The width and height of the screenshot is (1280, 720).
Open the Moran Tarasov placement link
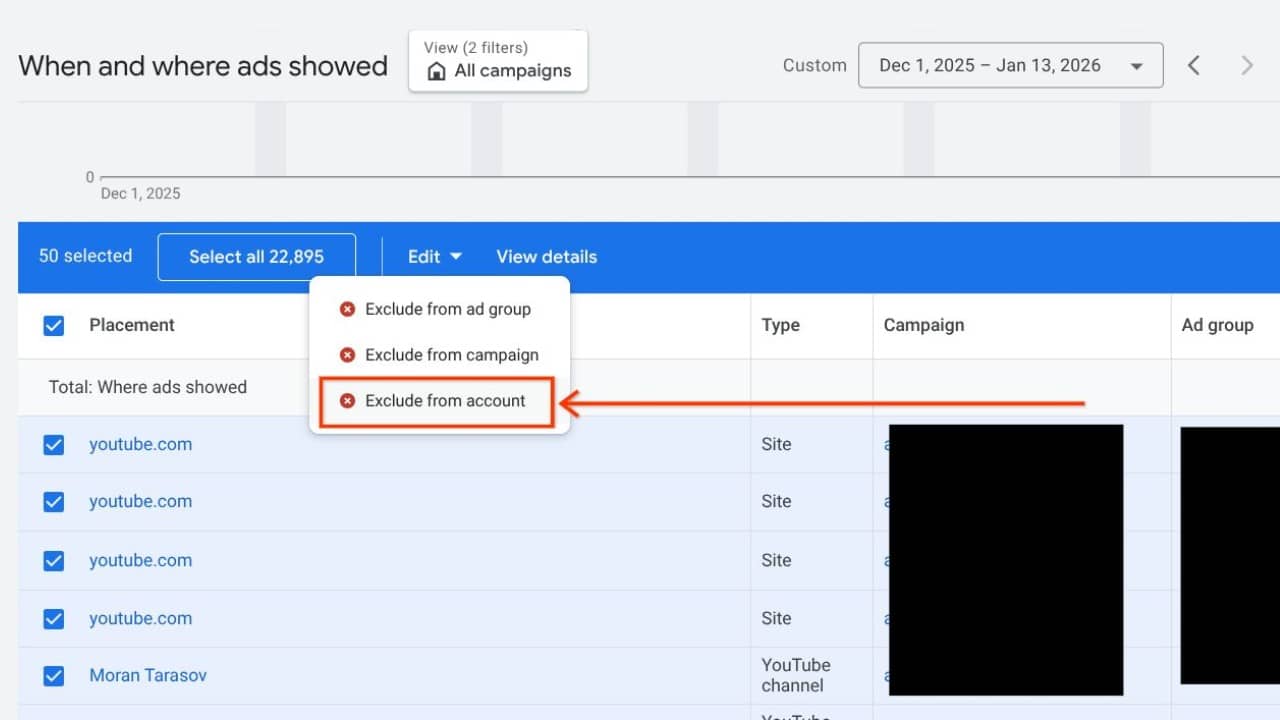[148, 676]
